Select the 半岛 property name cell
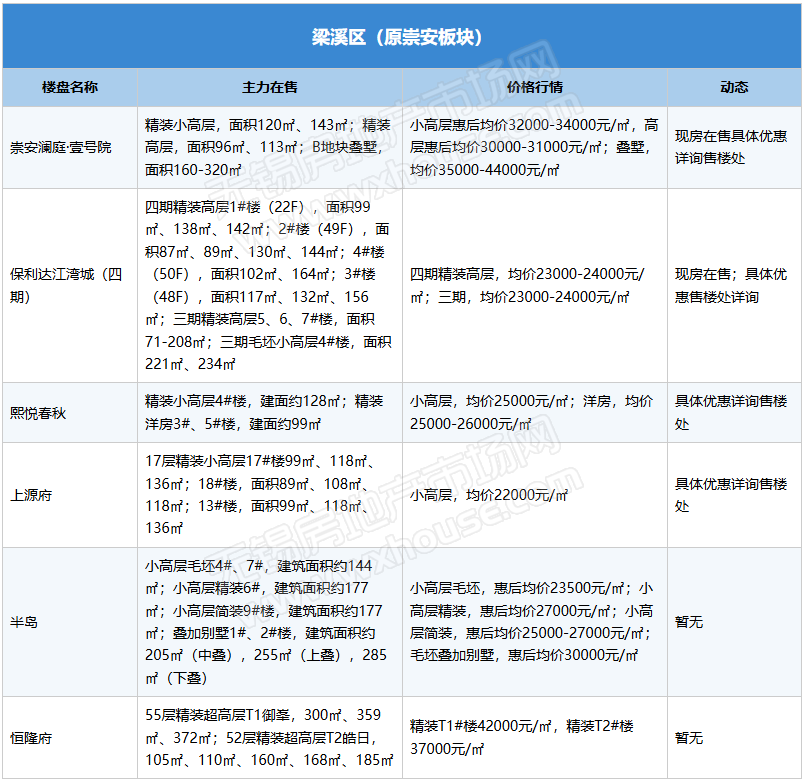This screenshot has width=804, height=783. (24, 622)
